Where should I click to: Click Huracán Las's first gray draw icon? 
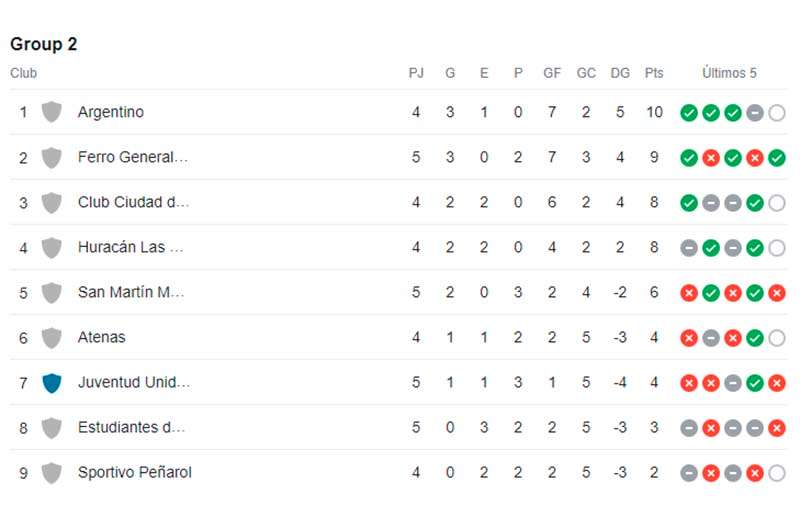[x=689, y=248]
